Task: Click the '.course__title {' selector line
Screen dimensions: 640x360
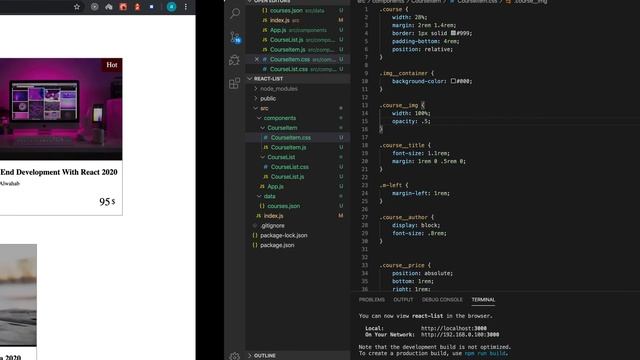Action: (405, 145)
